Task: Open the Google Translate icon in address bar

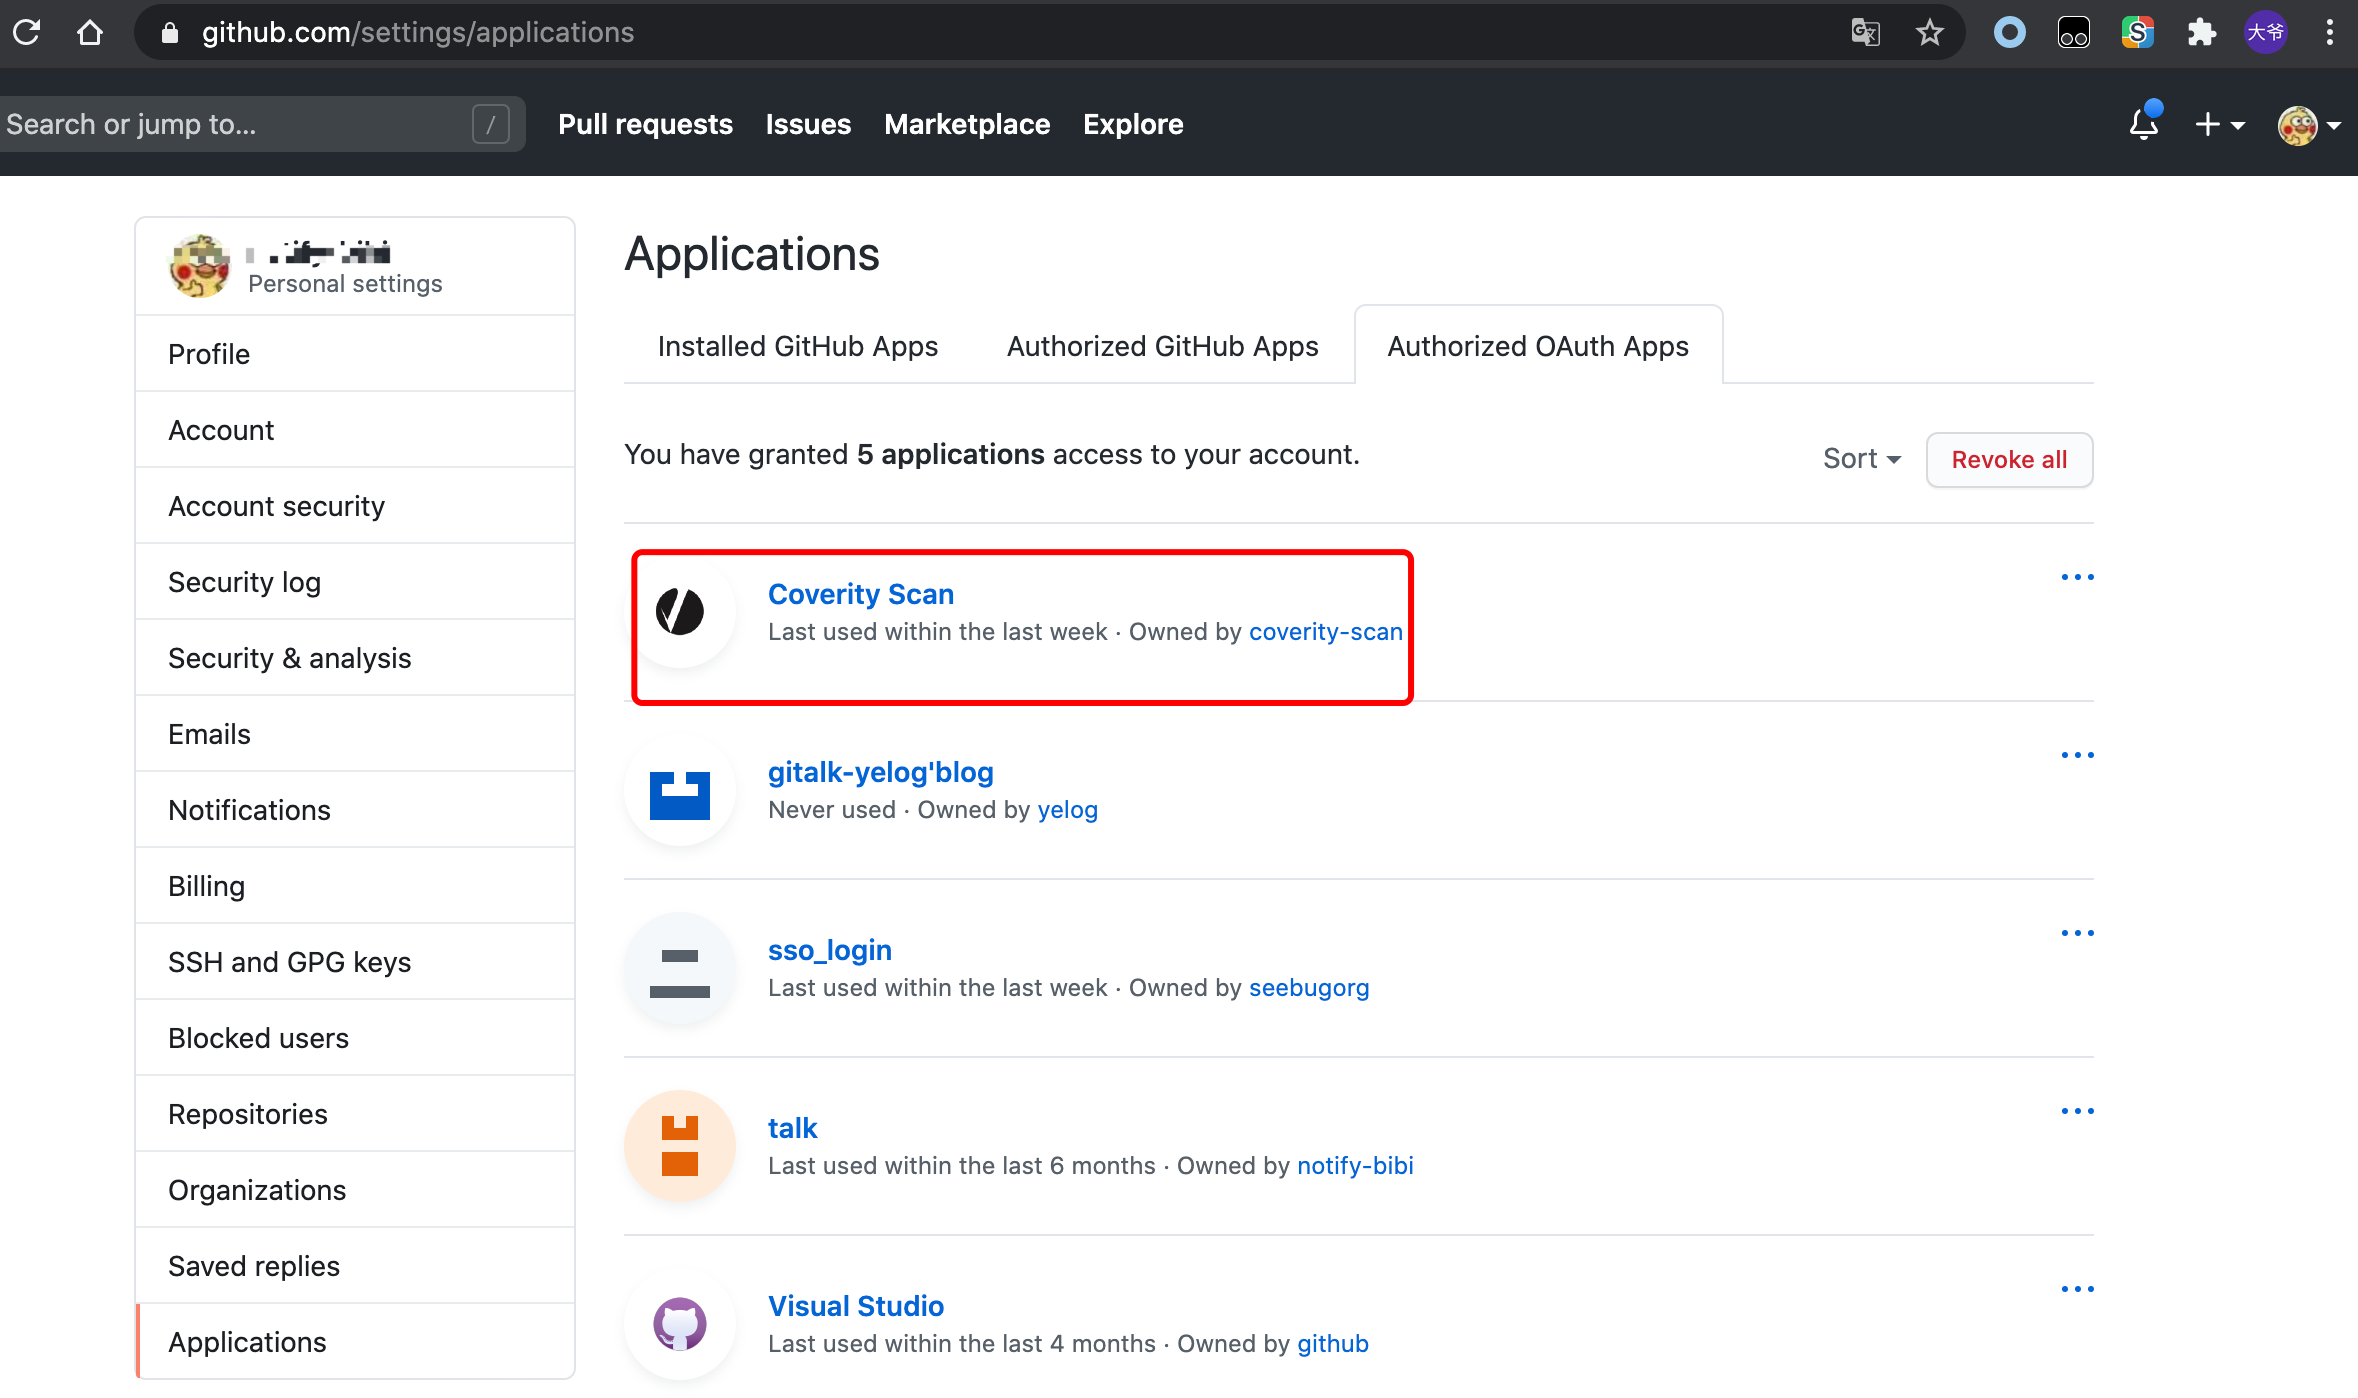Action: click(x=1865, y=33)
